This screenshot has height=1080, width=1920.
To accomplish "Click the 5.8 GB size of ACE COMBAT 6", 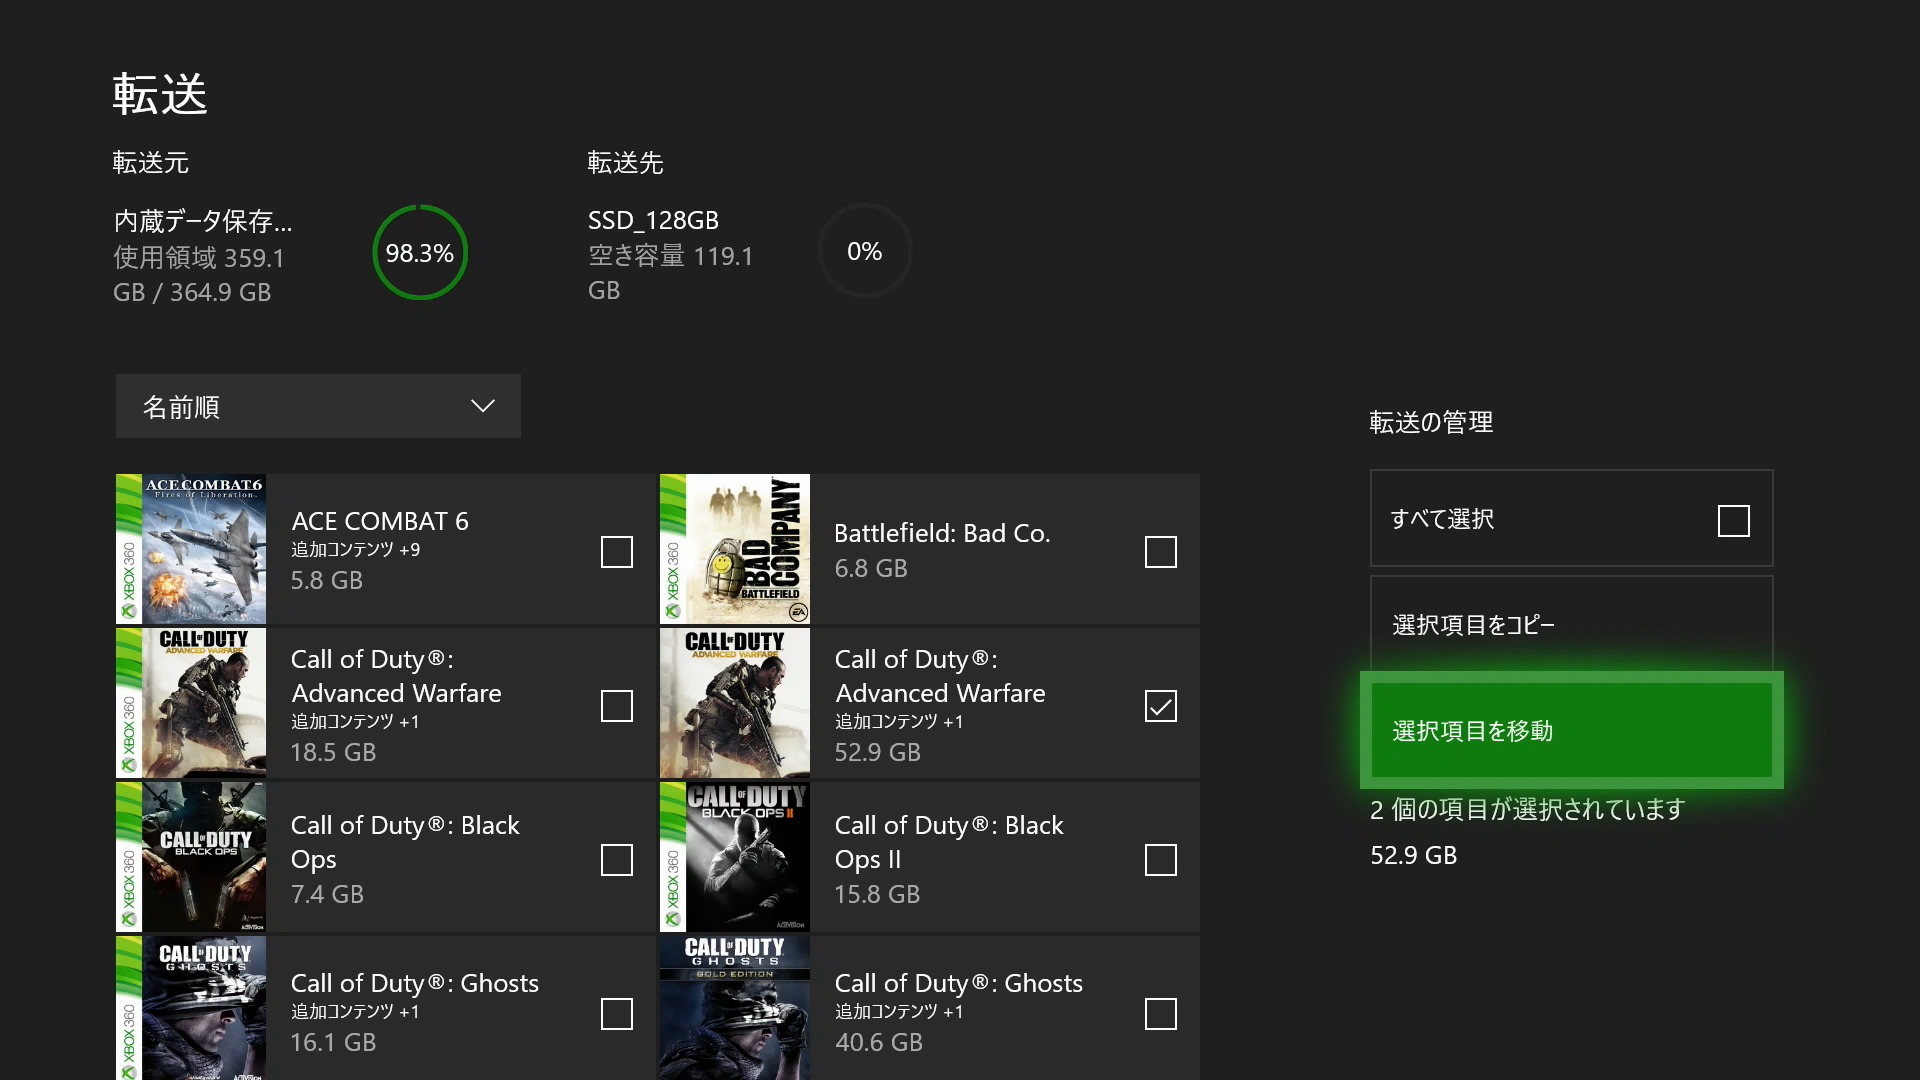I will coord(327,580).
